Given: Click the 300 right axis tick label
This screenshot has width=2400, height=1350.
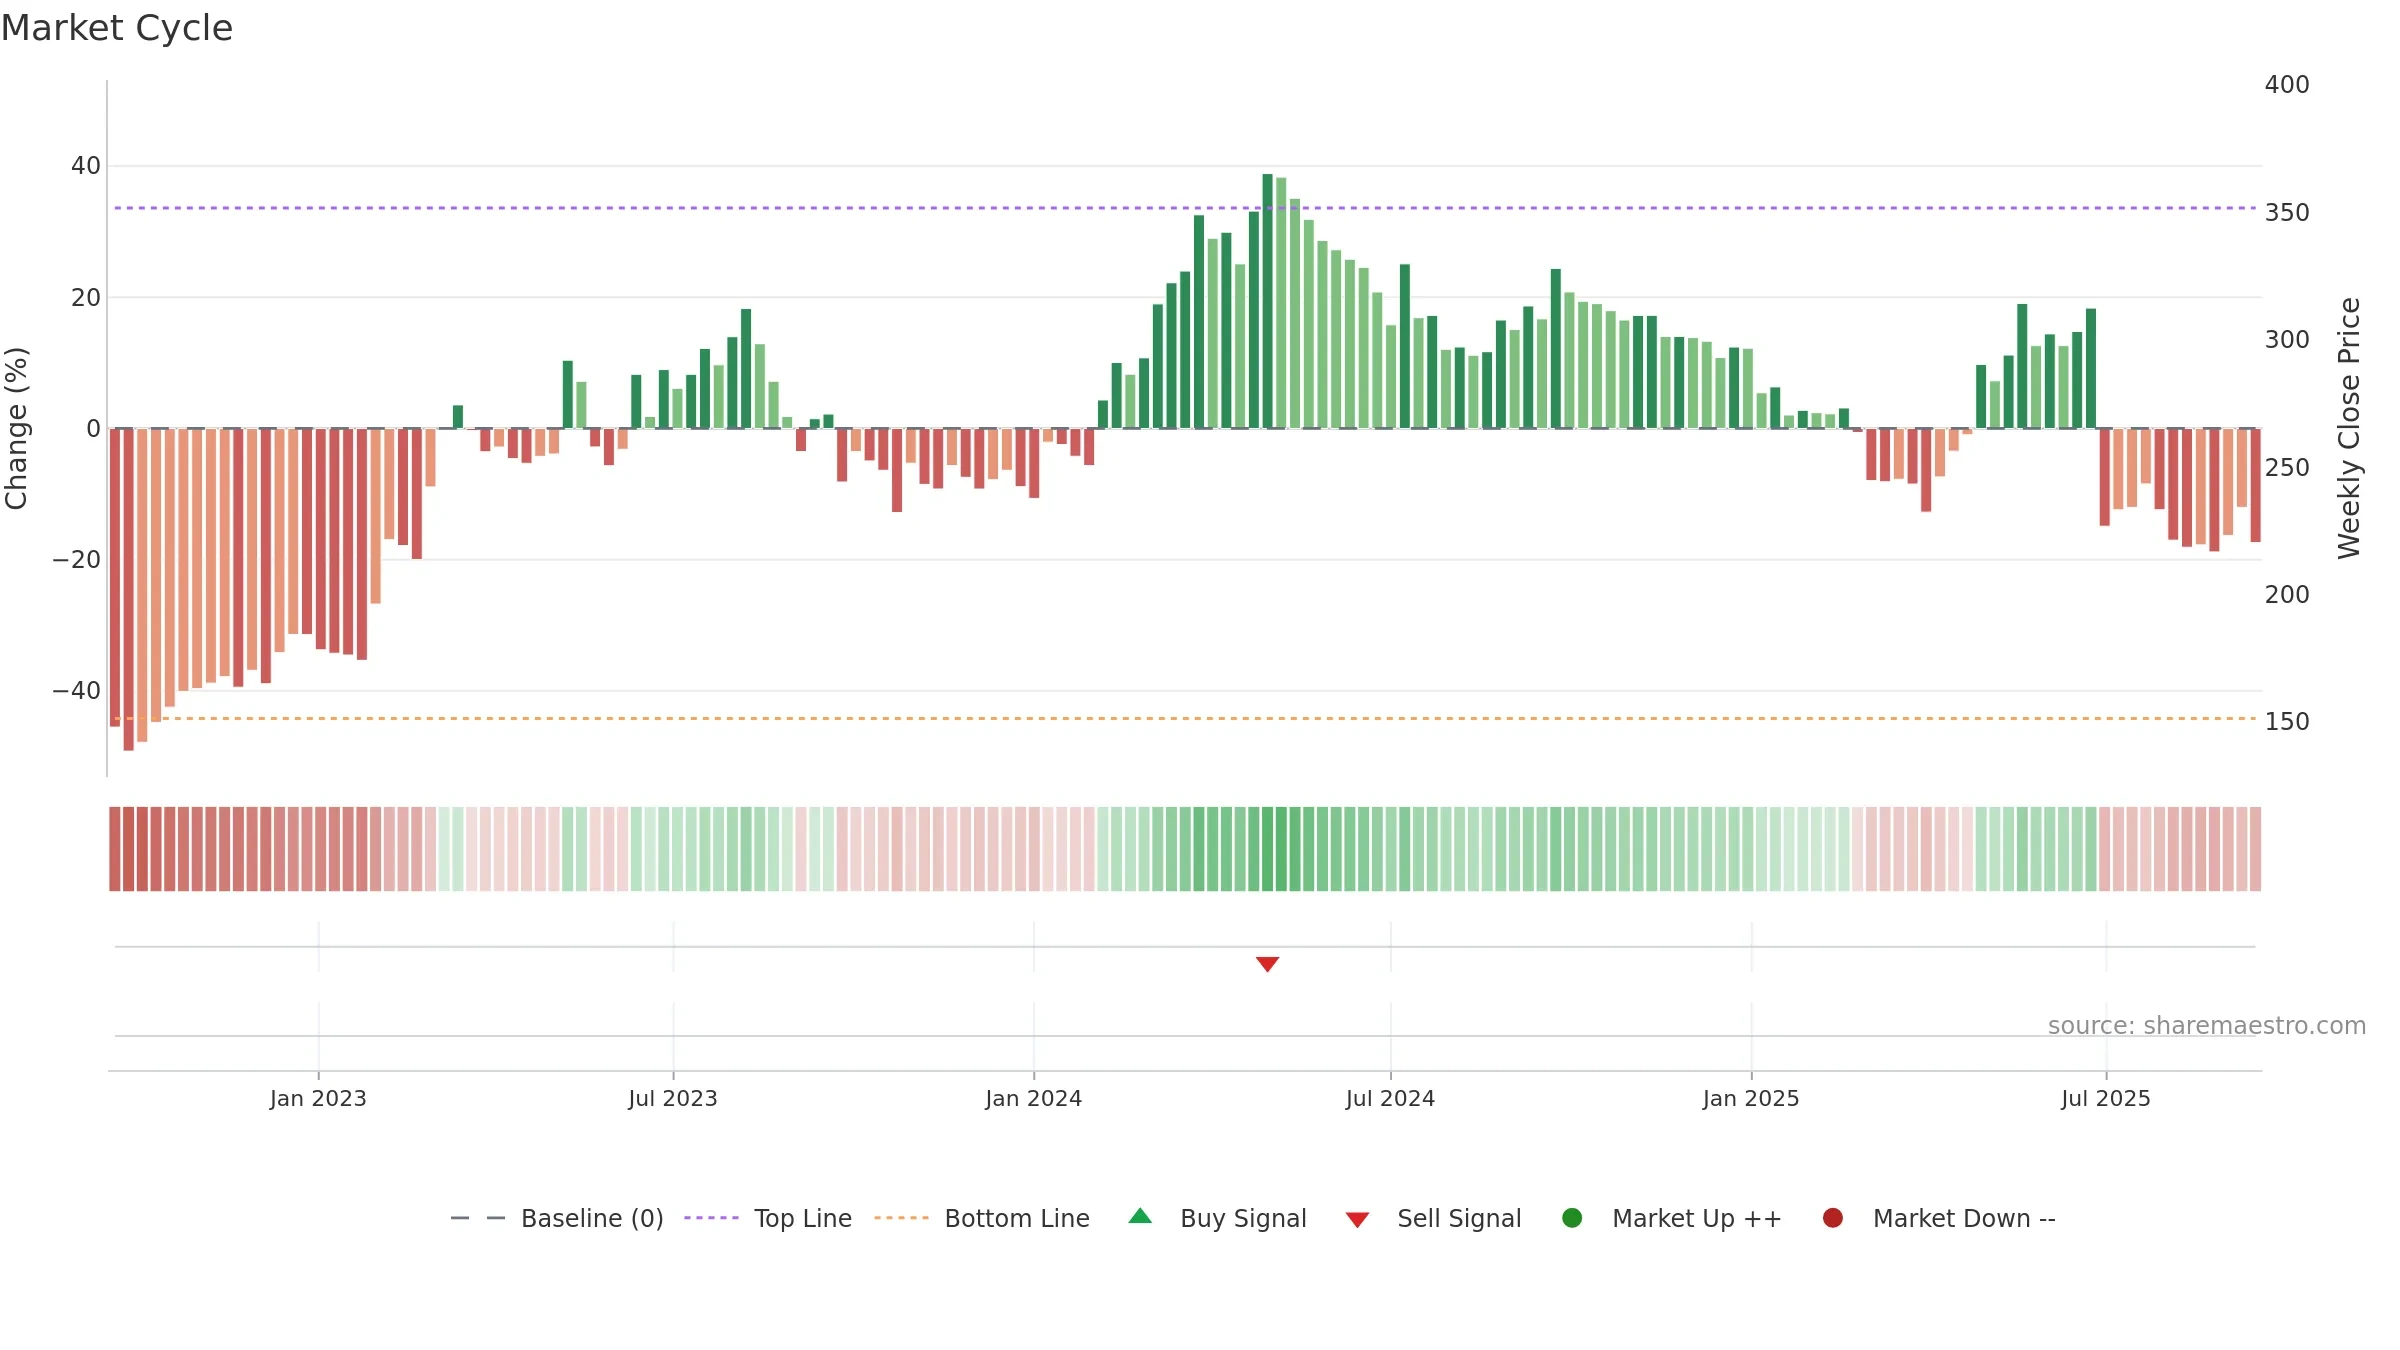Looking at the screenshot, I should (x=2287, y=340).
